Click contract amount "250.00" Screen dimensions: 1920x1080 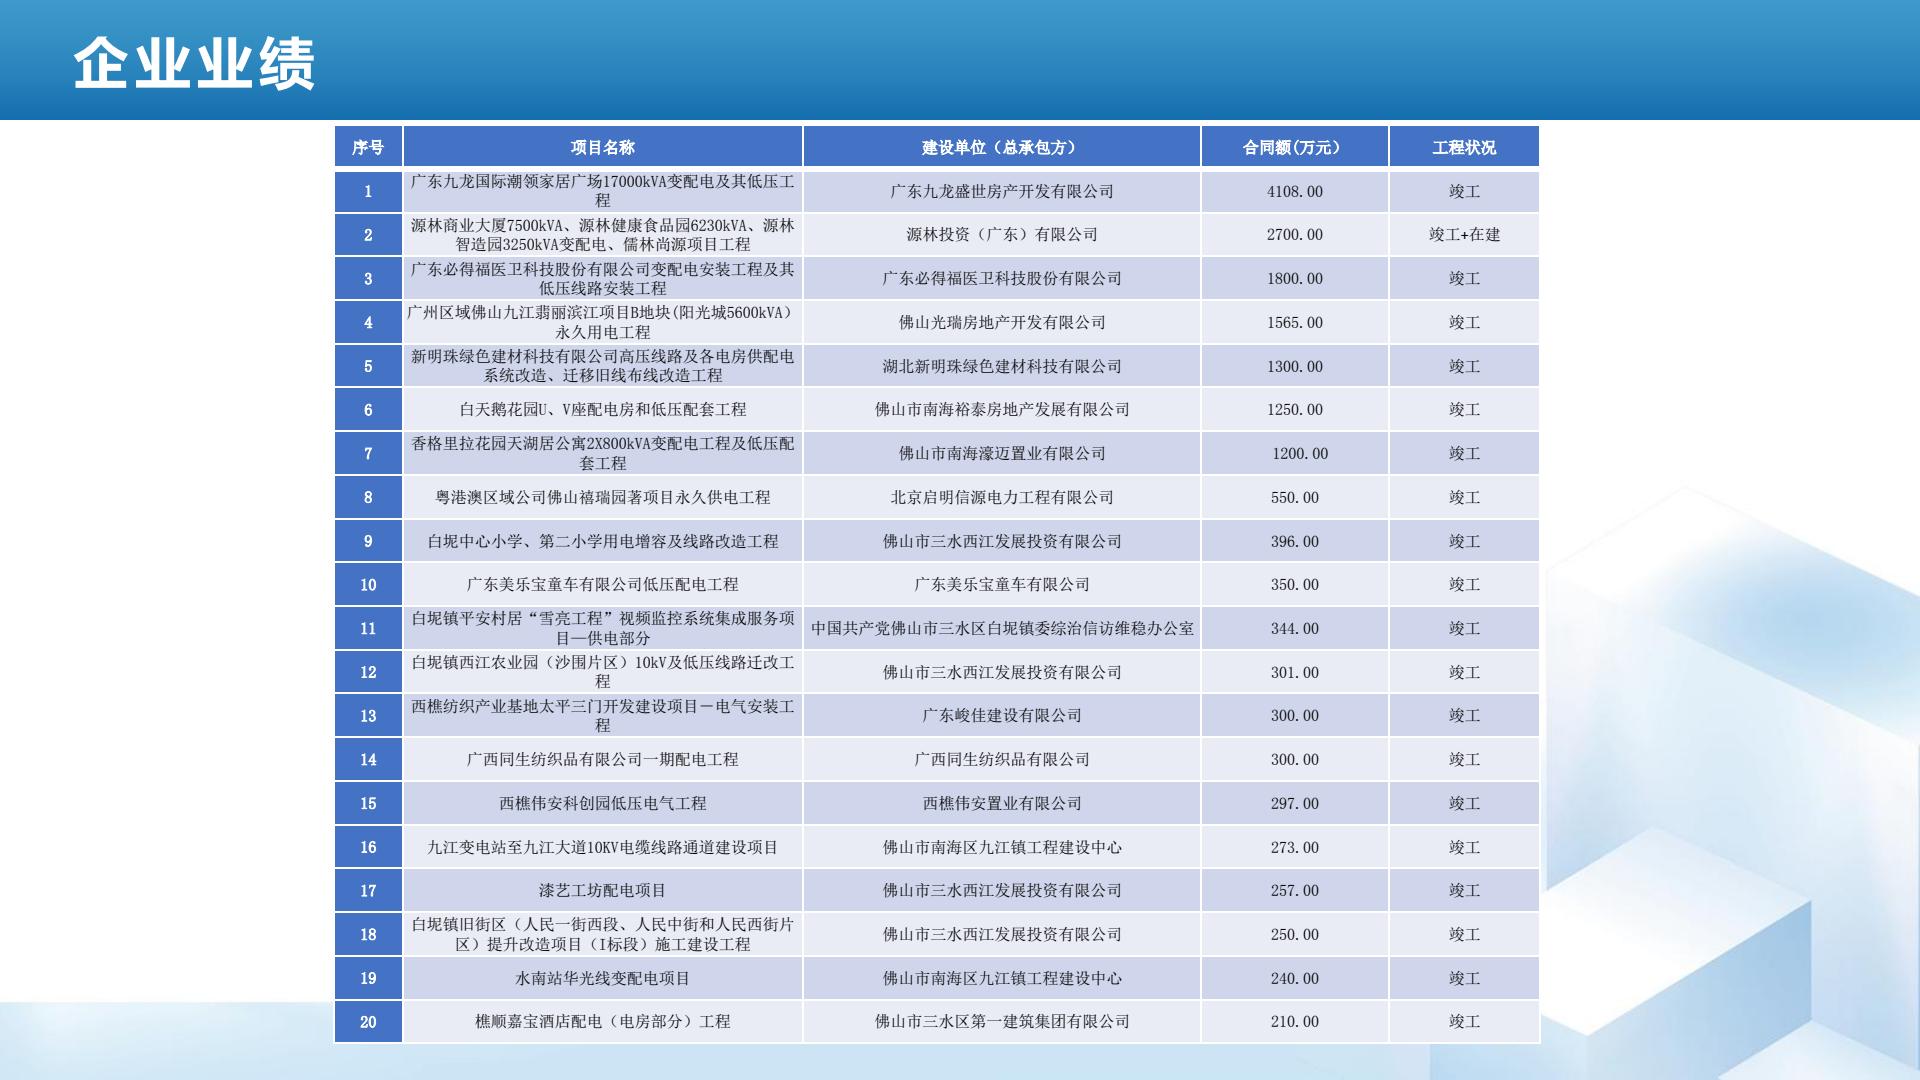click(x=1295, y=934)
